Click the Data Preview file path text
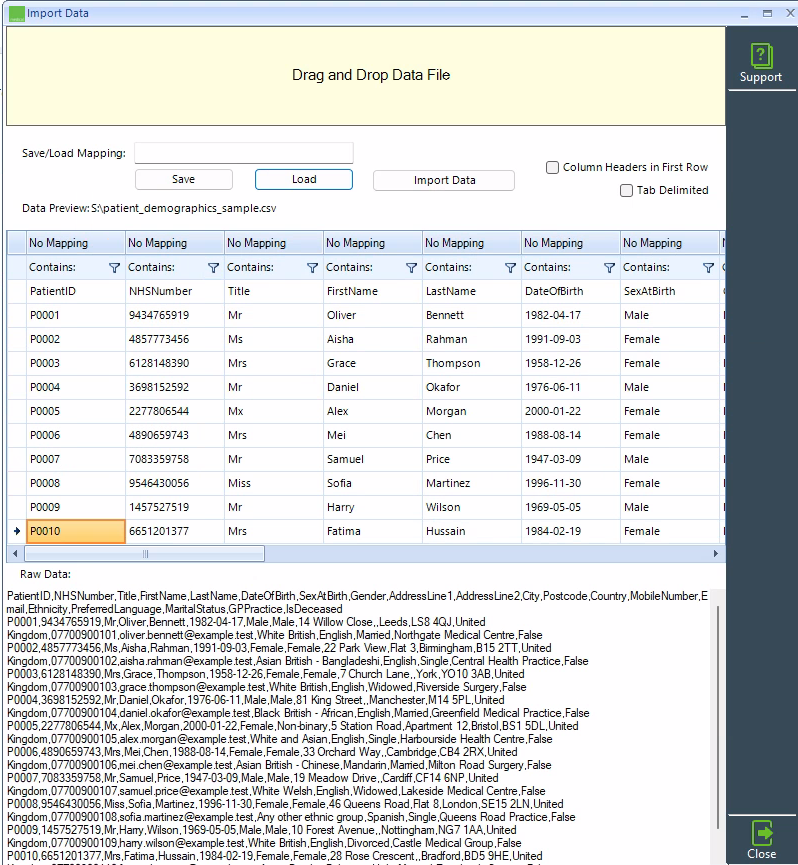 (184, 209)
